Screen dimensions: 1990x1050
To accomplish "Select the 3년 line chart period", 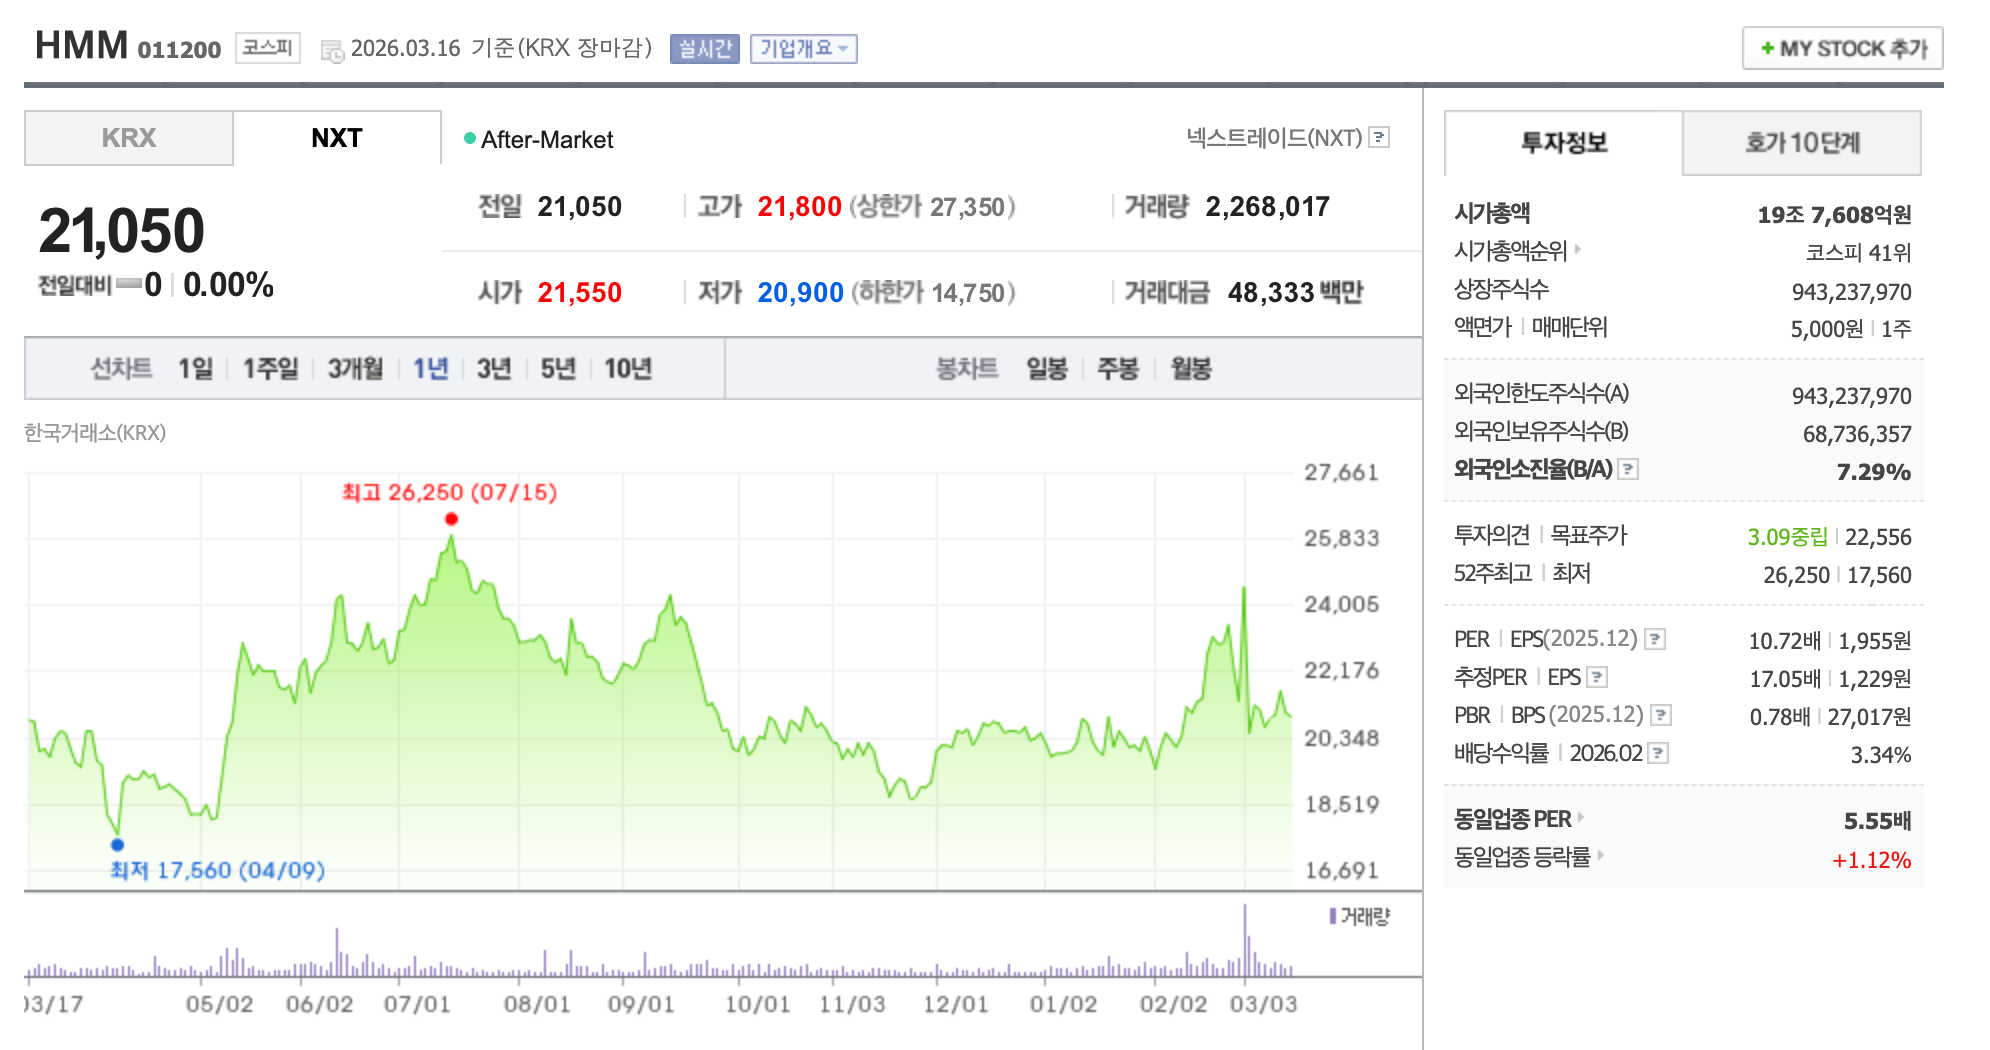I will click(494, 369).
